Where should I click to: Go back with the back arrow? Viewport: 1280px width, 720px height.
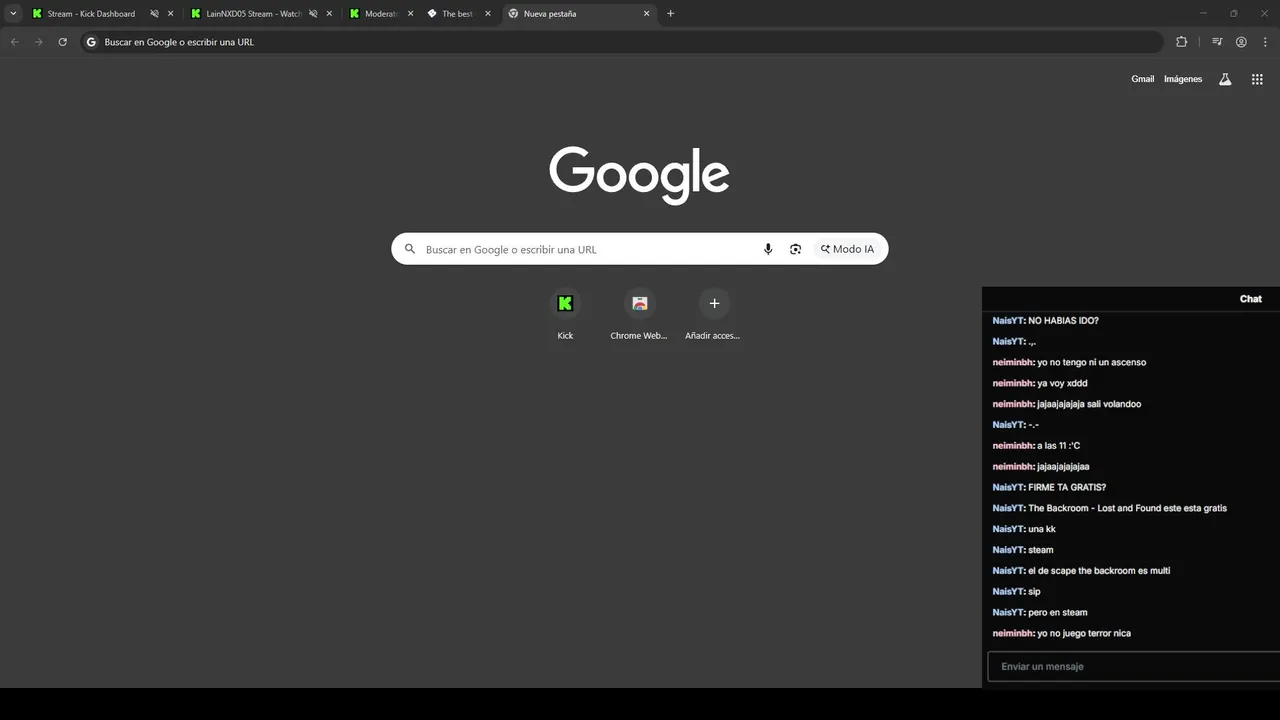click(x=14, y=42)
